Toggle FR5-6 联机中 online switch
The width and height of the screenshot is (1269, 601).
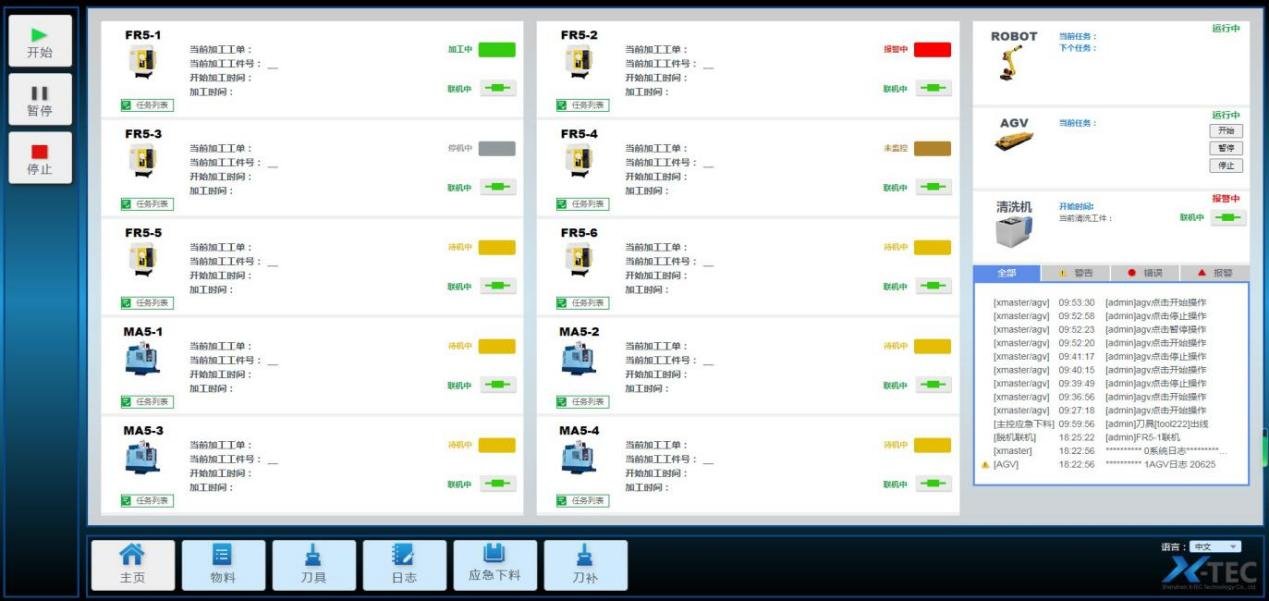(933, 286)
